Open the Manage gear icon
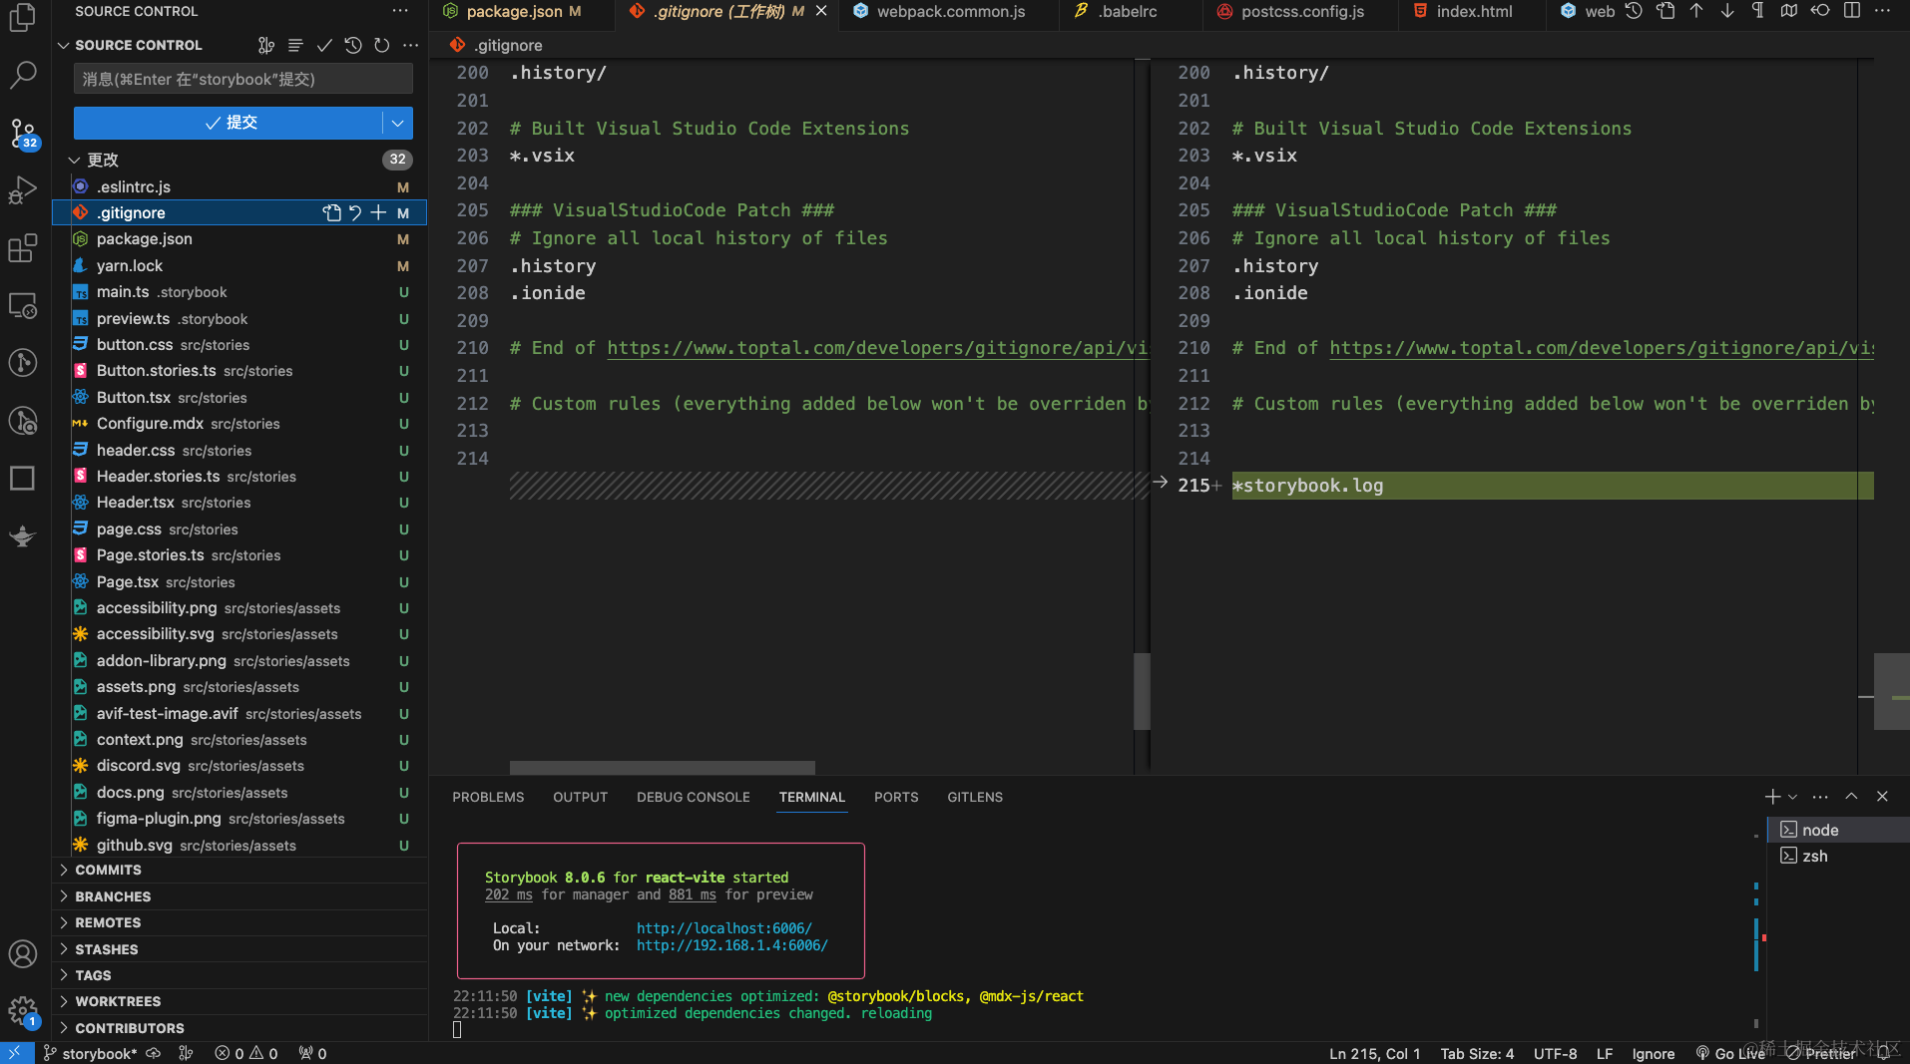 click(x=22, y=1011)
